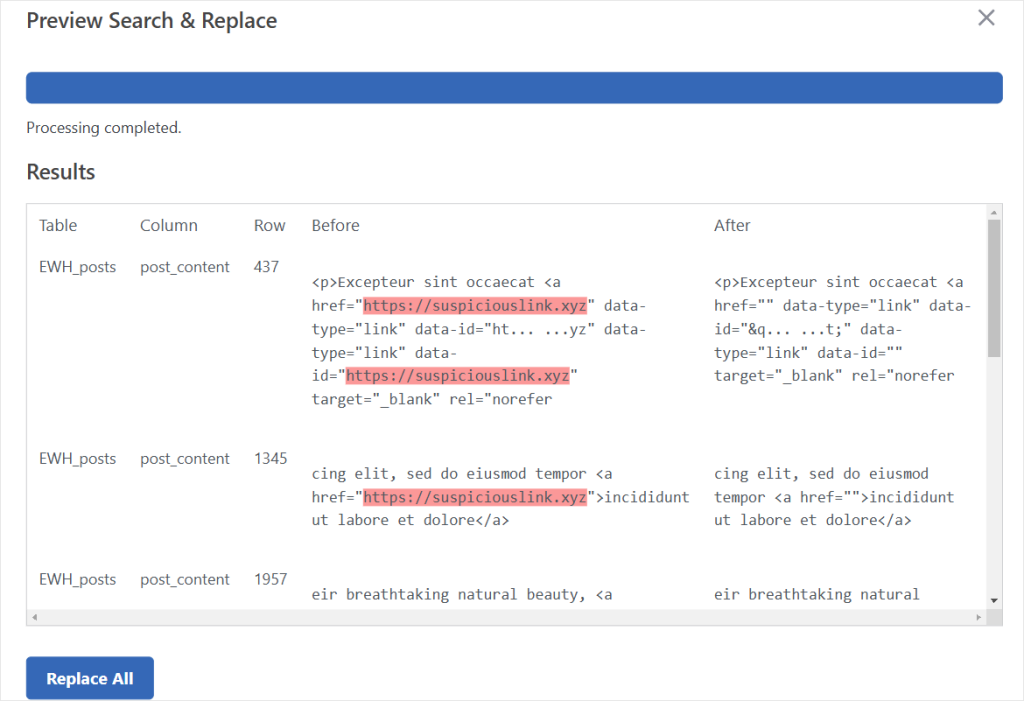Click row number 1957 in results
Viewport: 1024px width, 701px height.
270,579
